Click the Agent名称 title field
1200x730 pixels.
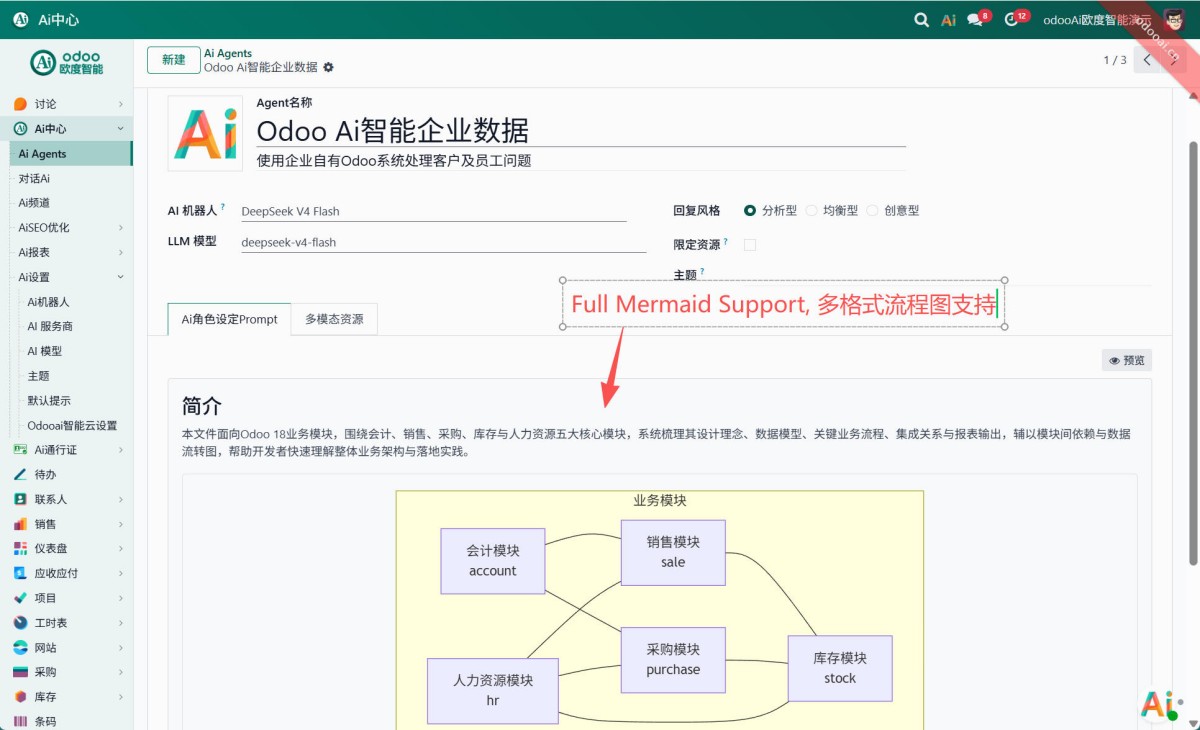[x=581, y=130]
